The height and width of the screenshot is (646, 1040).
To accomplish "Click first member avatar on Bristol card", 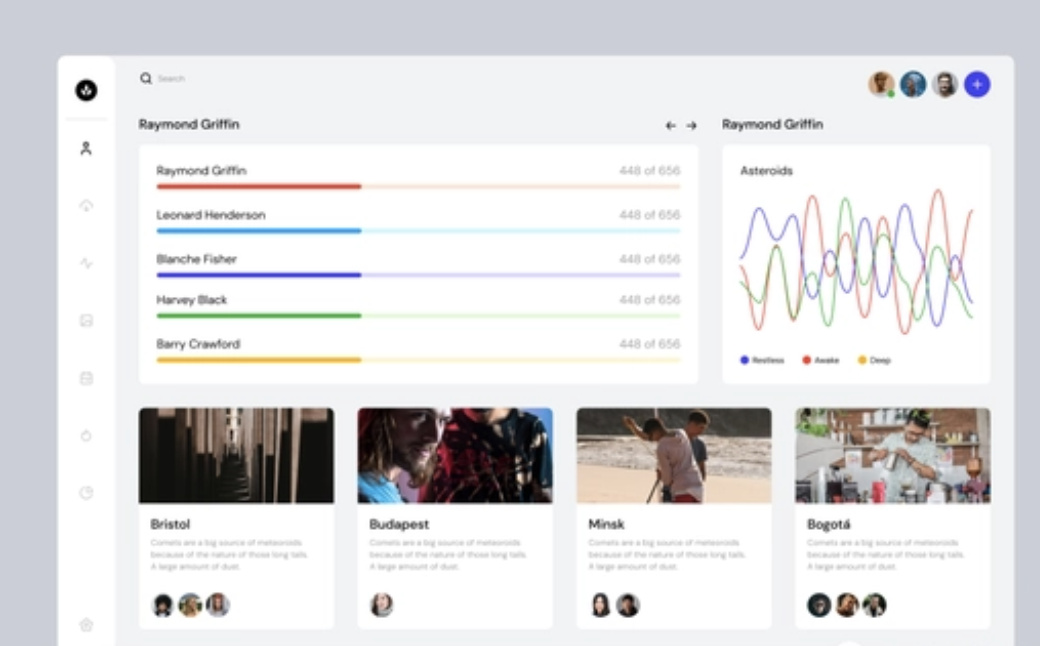I will click(x=162, y=605).
